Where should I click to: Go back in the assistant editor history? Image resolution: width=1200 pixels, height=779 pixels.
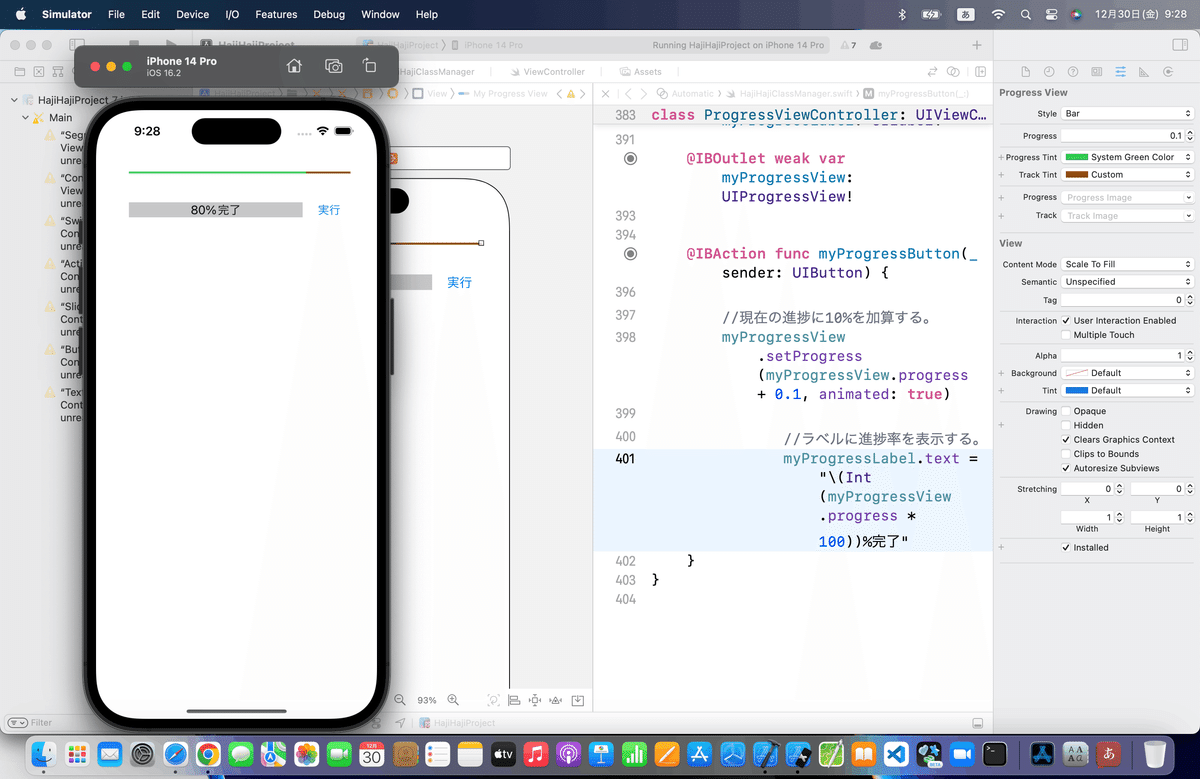click(x=628, y=93)
